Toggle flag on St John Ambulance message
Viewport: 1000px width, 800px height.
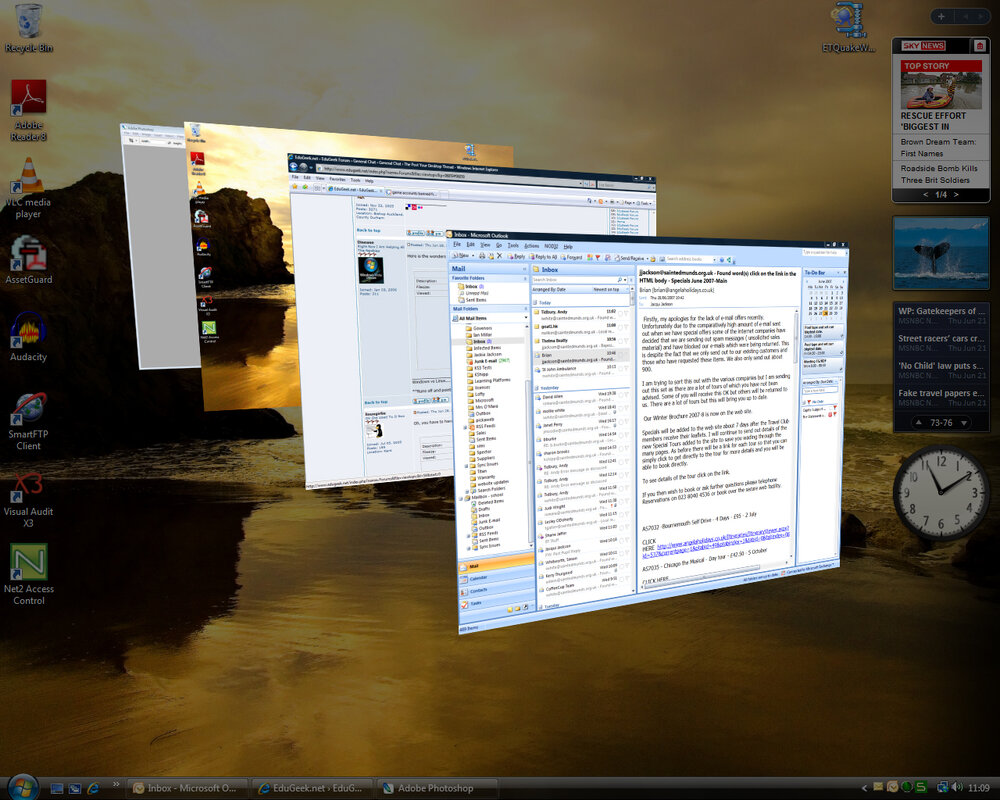[626, 369]
